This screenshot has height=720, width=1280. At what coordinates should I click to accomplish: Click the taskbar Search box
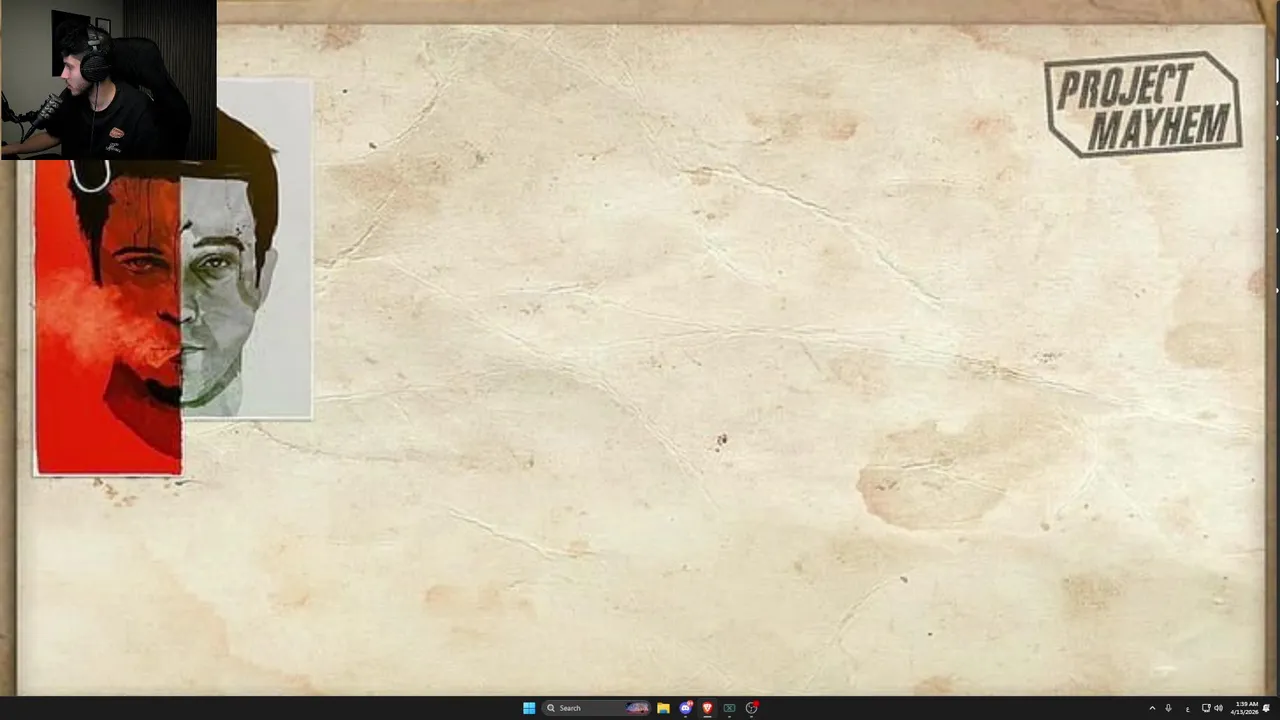[x=597, y=708]
